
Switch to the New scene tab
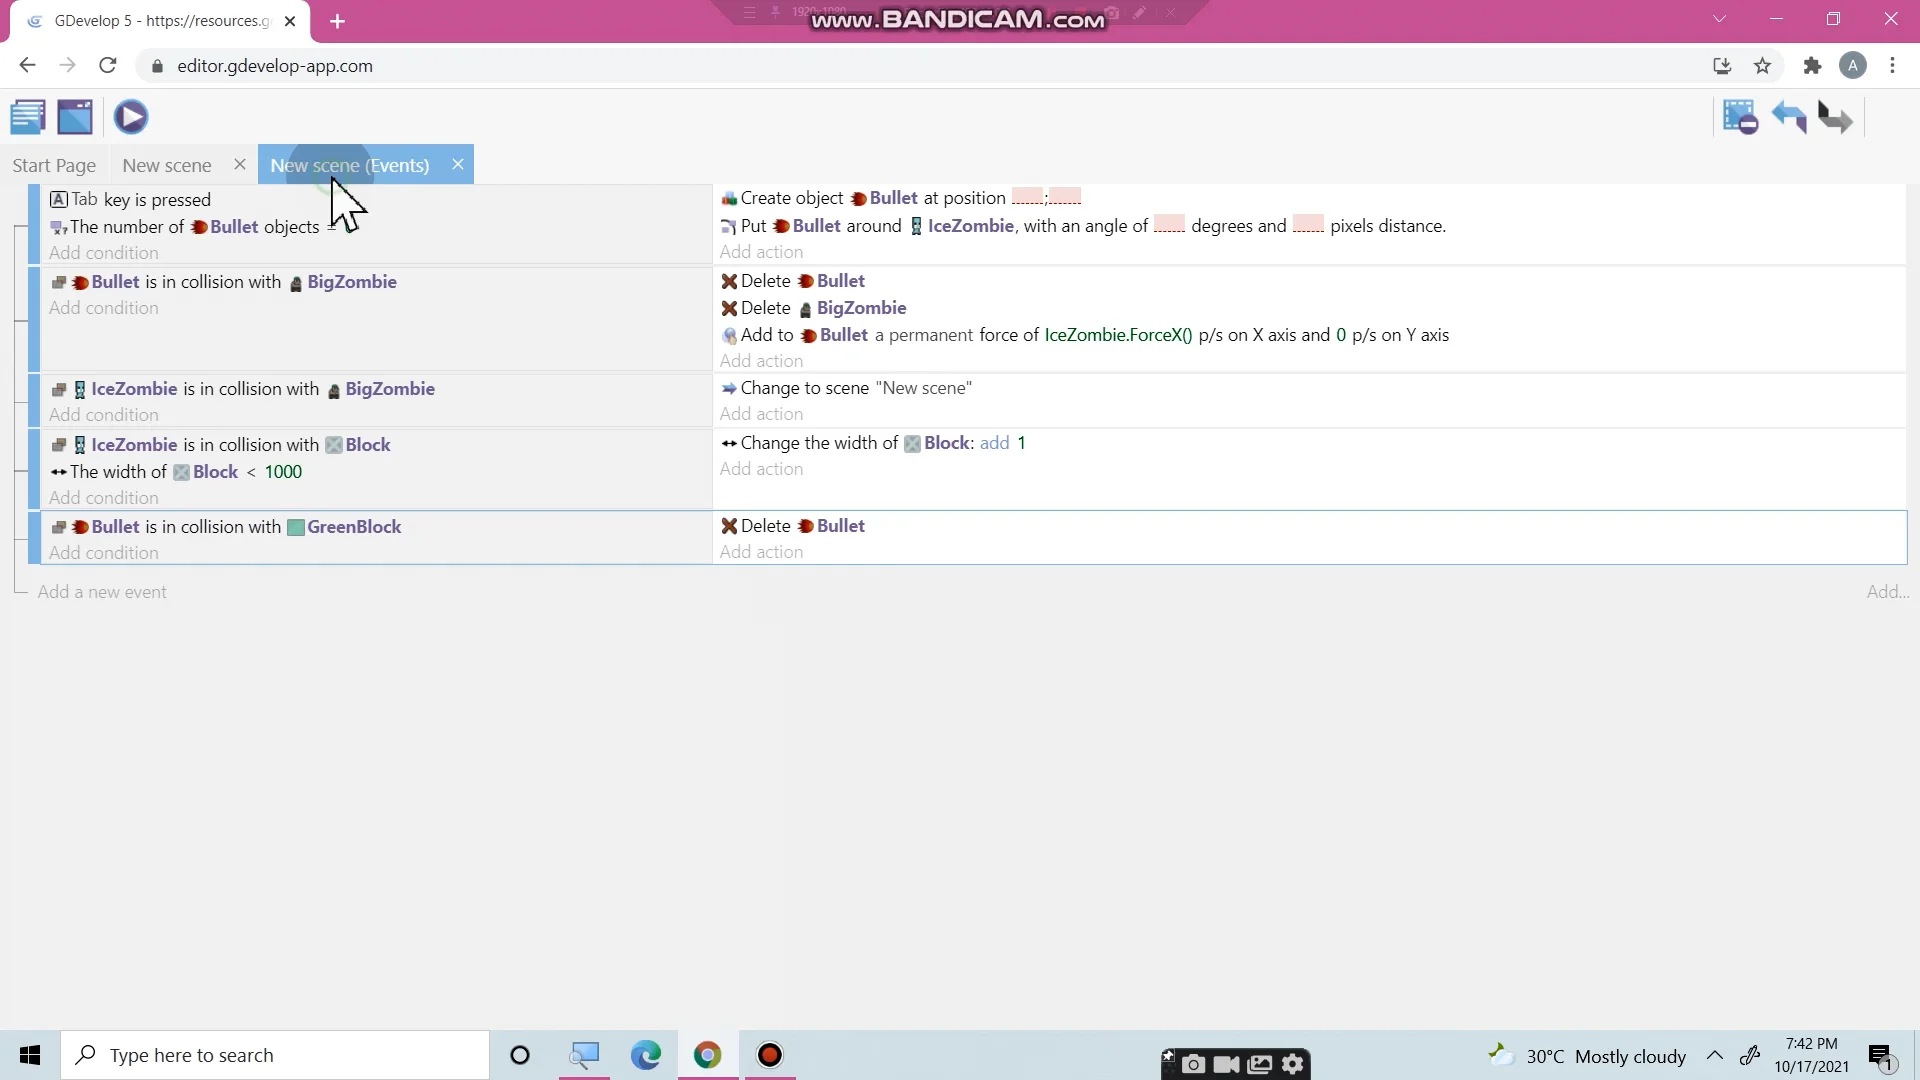167,165
